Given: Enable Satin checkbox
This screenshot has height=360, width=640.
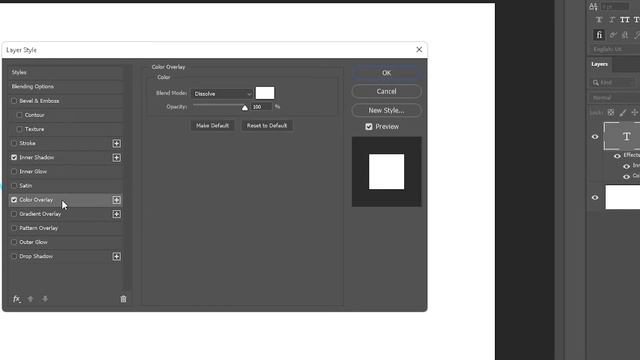Looking at the screenshot, I should [14, 186].
